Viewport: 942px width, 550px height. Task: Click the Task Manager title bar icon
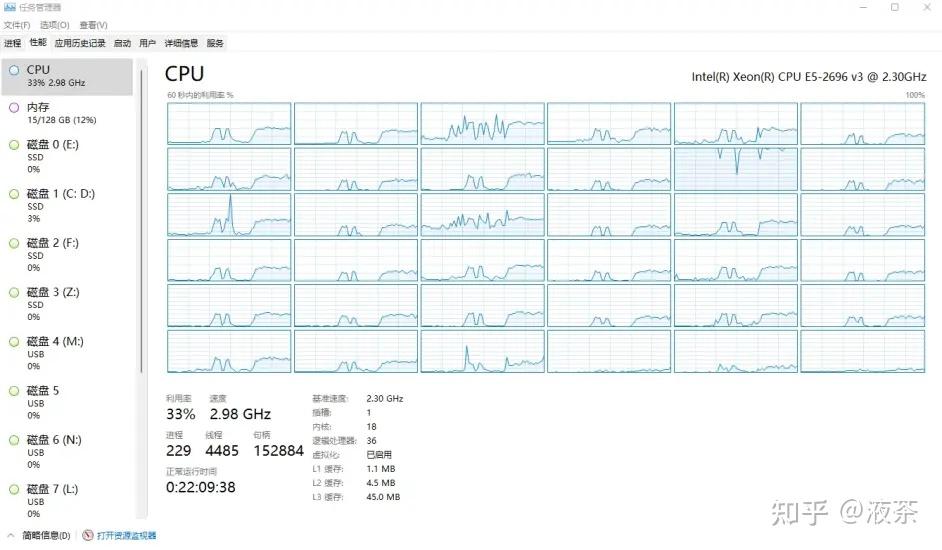pyautogui.click(x=9, y=7)
